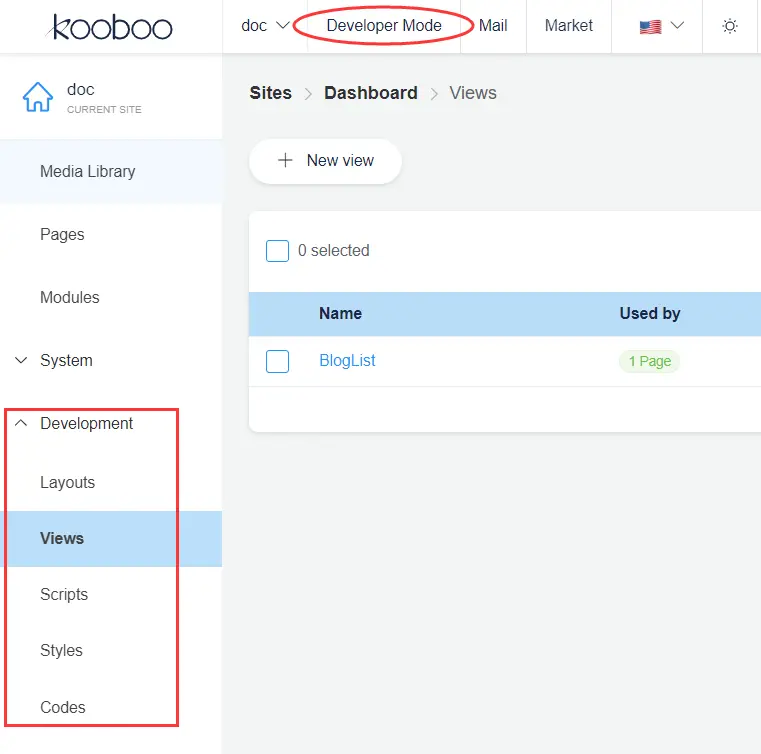The image size is (761, 754).
Task: Click the home icon for current site
Action: 38,97
